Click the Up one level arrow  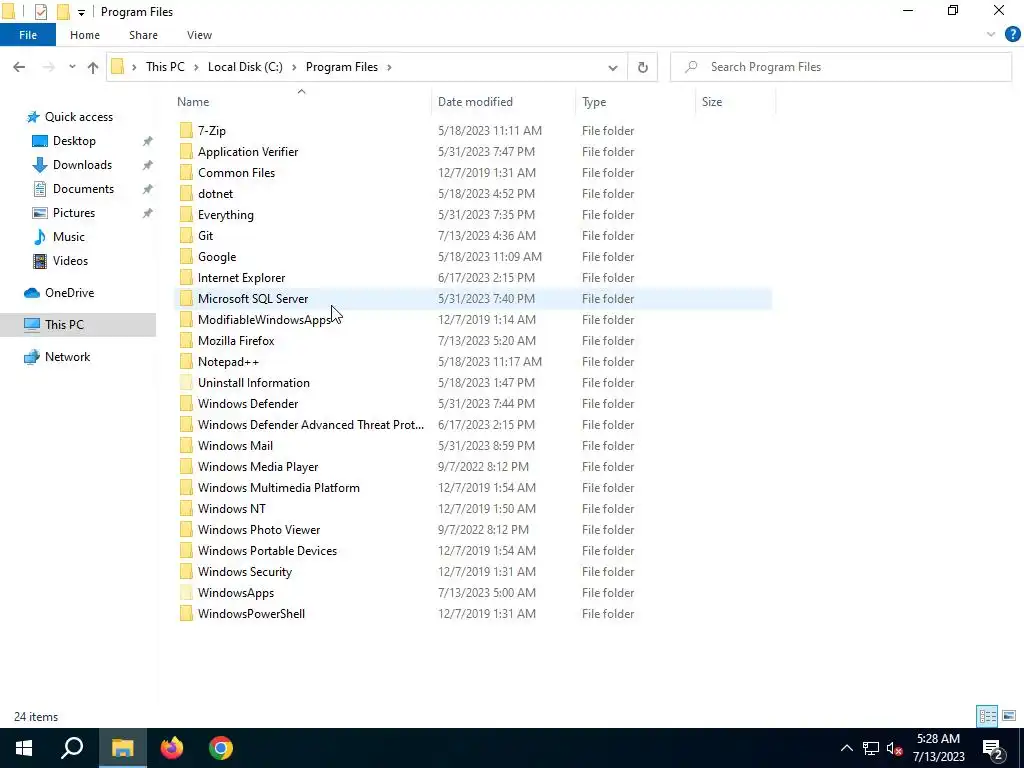tap(93, 67)
